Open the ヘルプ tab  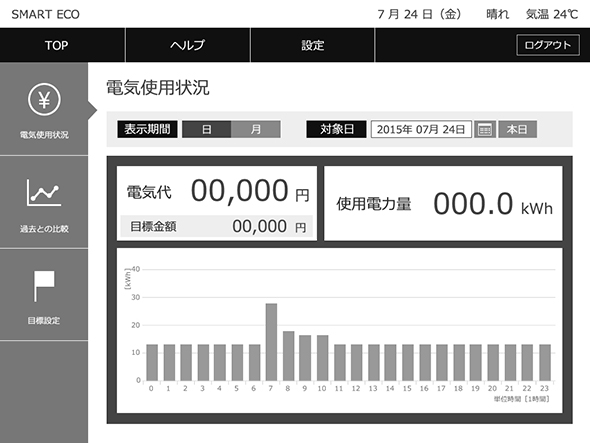187,45
